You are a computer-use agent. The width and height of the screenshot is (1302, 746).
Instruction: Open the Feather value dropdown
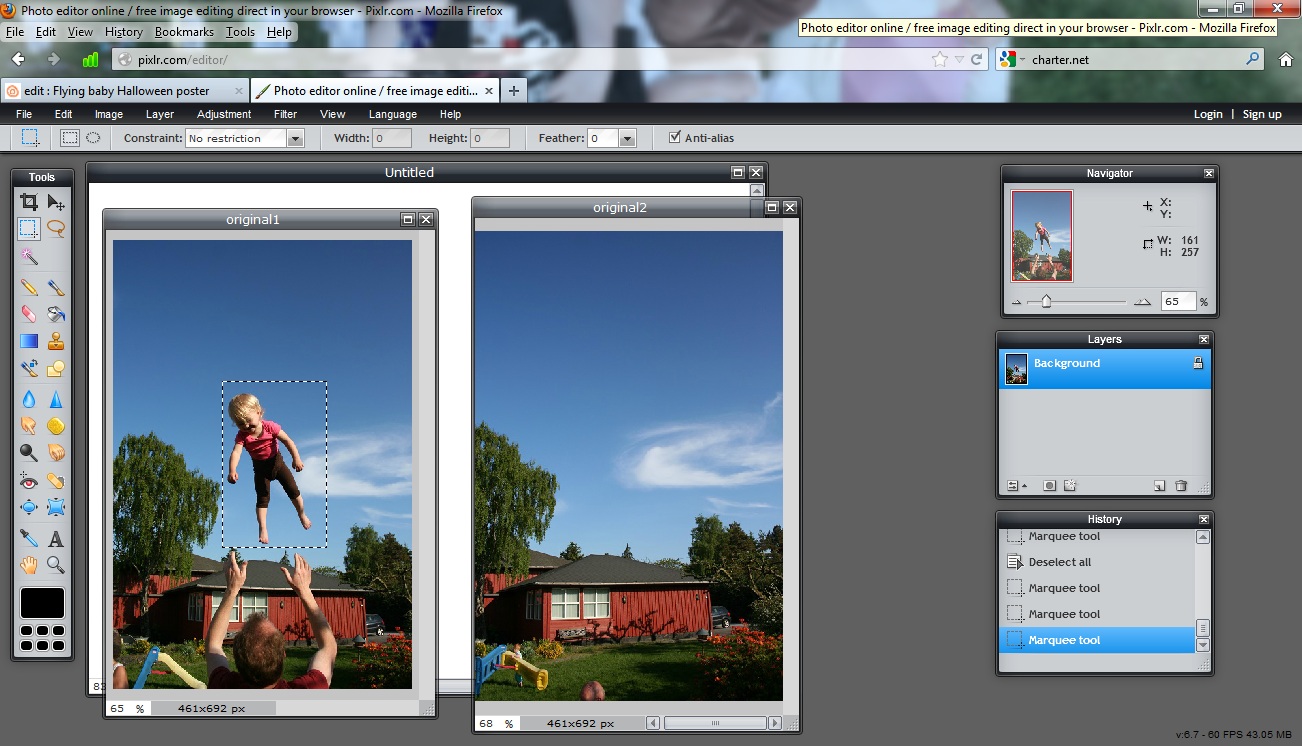point(627,139)
